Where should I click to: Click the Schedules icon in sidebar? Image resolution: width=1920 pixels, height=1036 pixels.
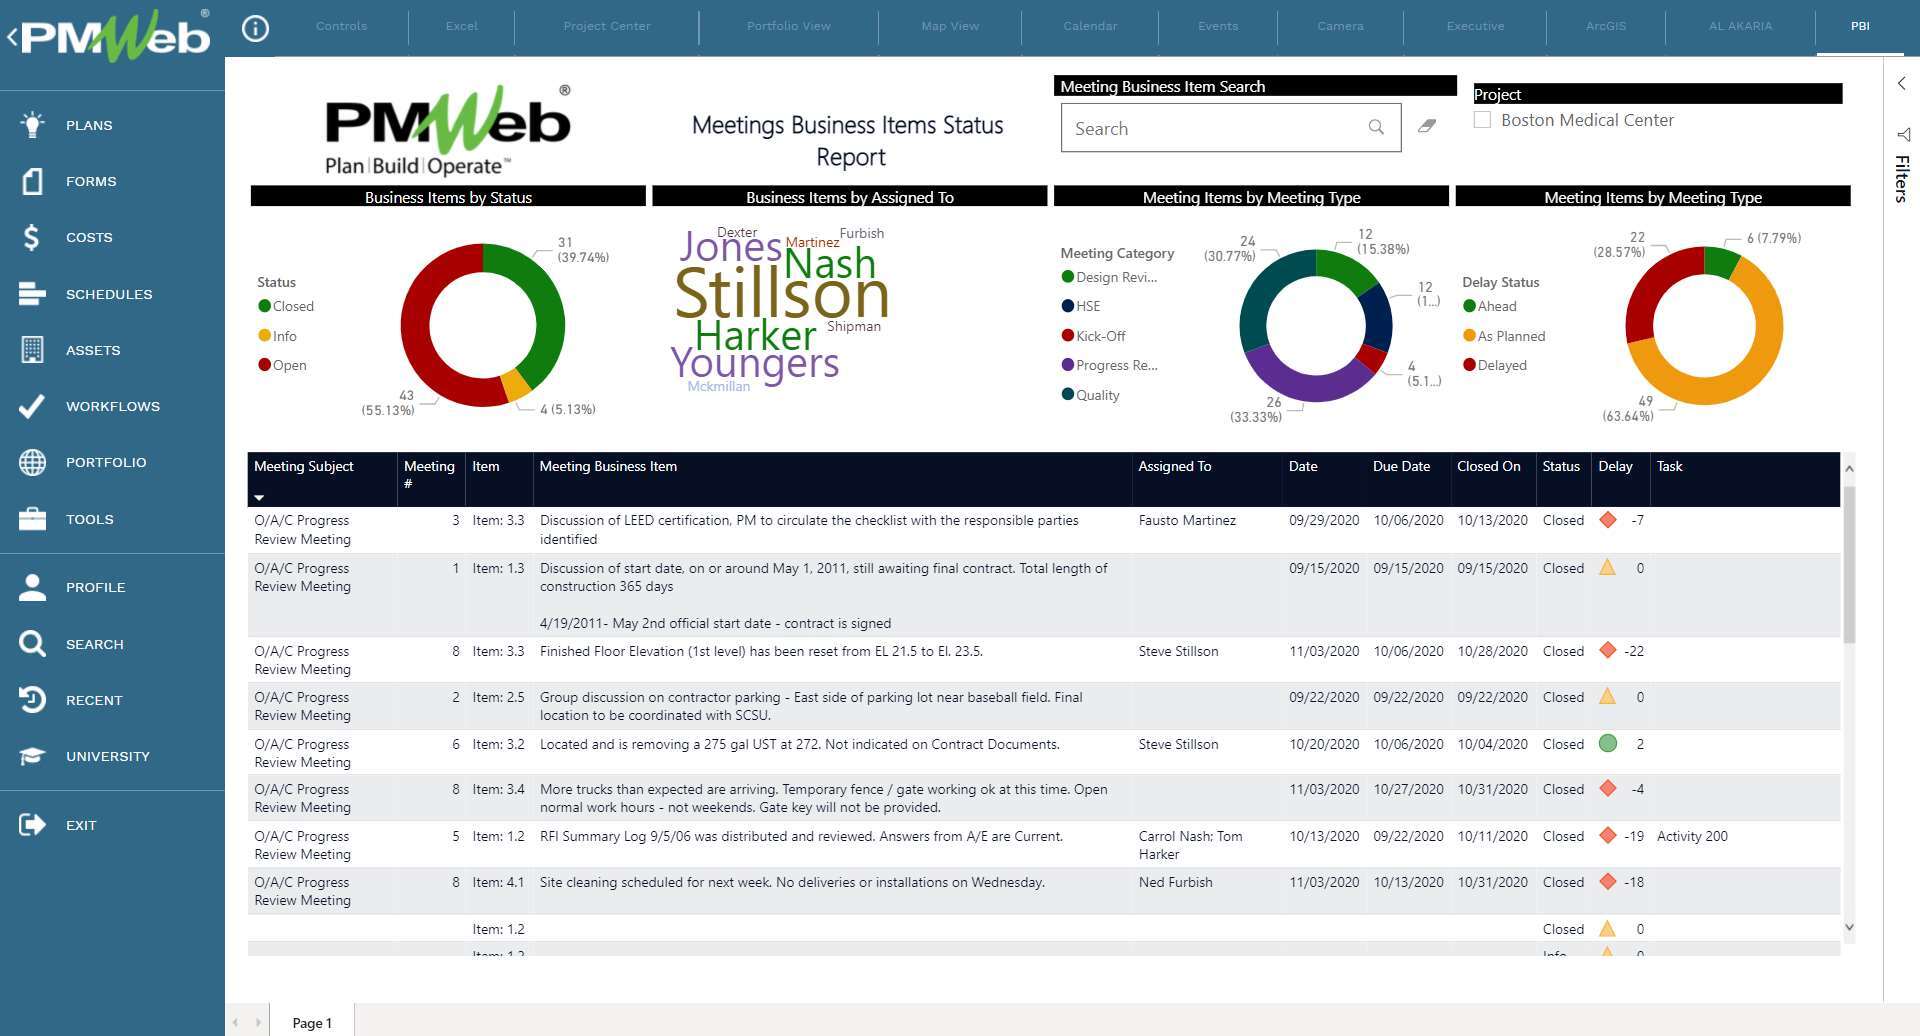coord(32,294)
